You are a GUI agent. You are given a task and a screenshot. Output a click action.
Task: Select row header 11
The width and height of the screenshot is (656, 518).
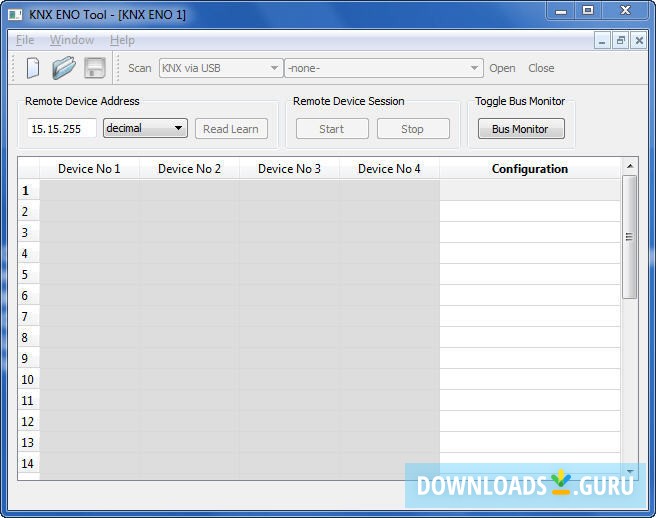[28, 400]
